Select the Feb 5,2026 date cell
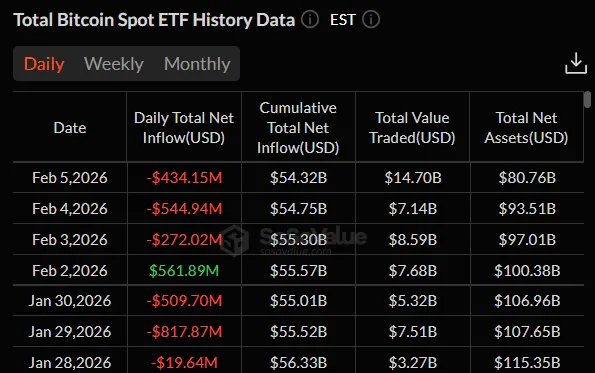 click(x=70, y=178)
